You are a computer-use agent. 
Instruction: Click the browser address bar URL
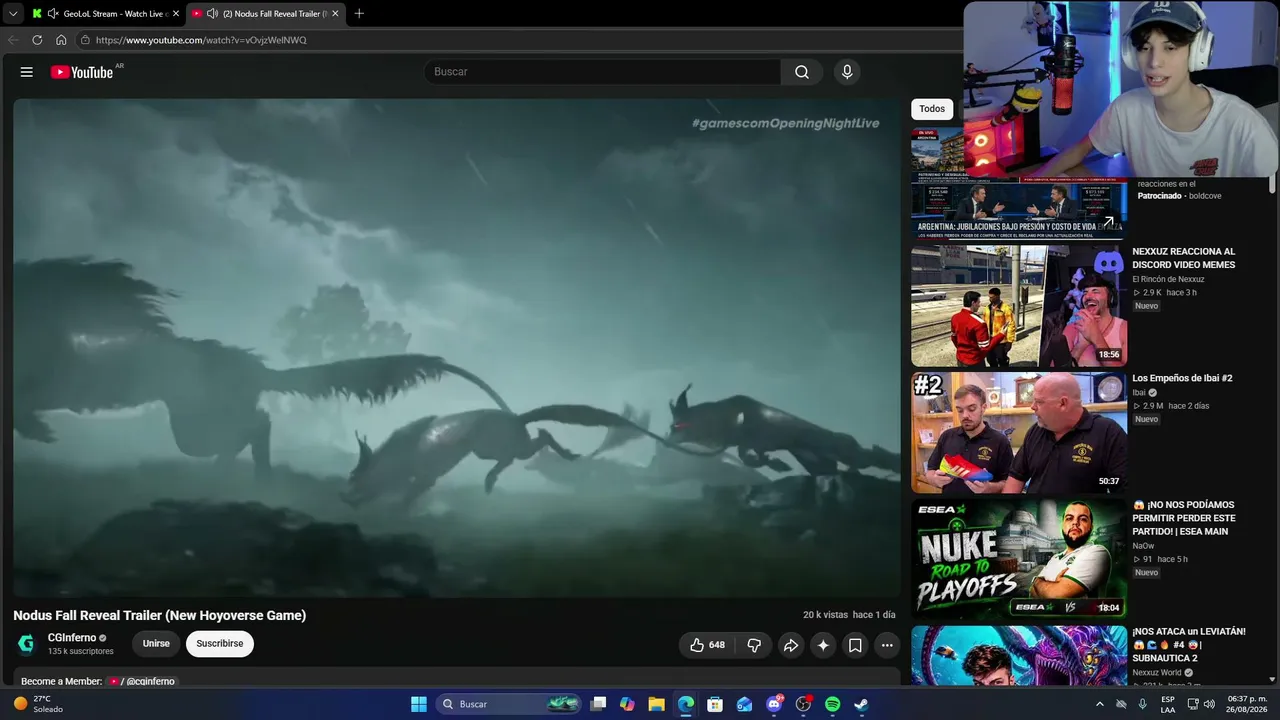click(x=201, y=40)
